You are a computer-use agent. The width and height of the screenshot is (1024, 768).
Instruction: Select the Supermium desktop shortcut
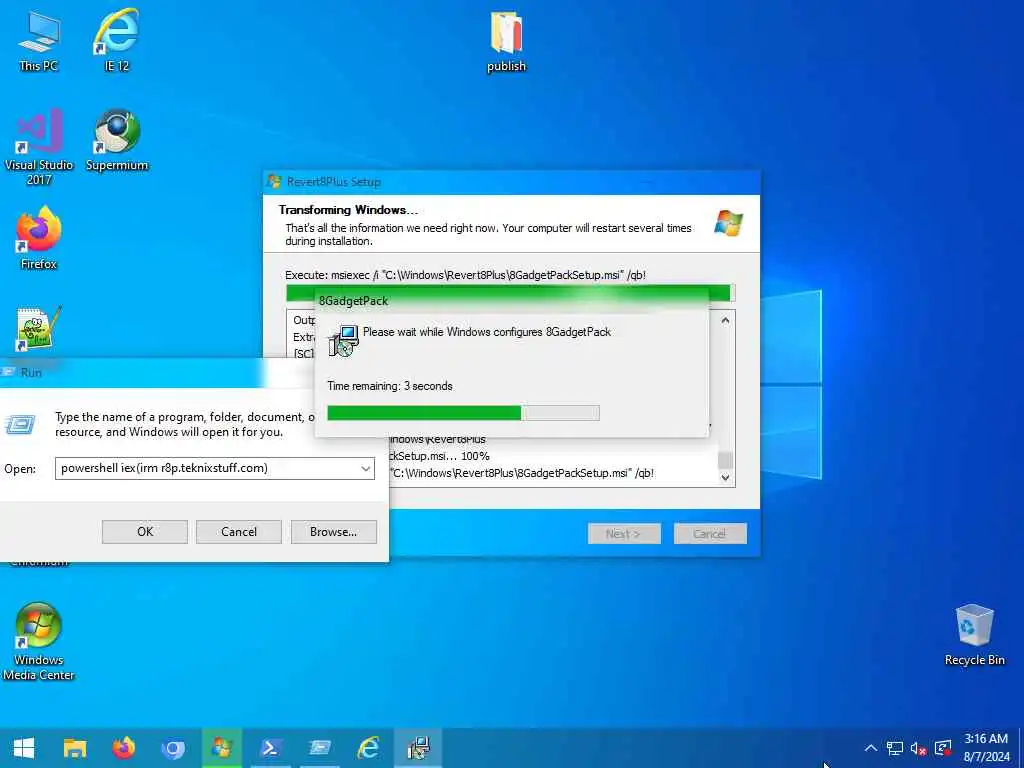click(117, 140)
